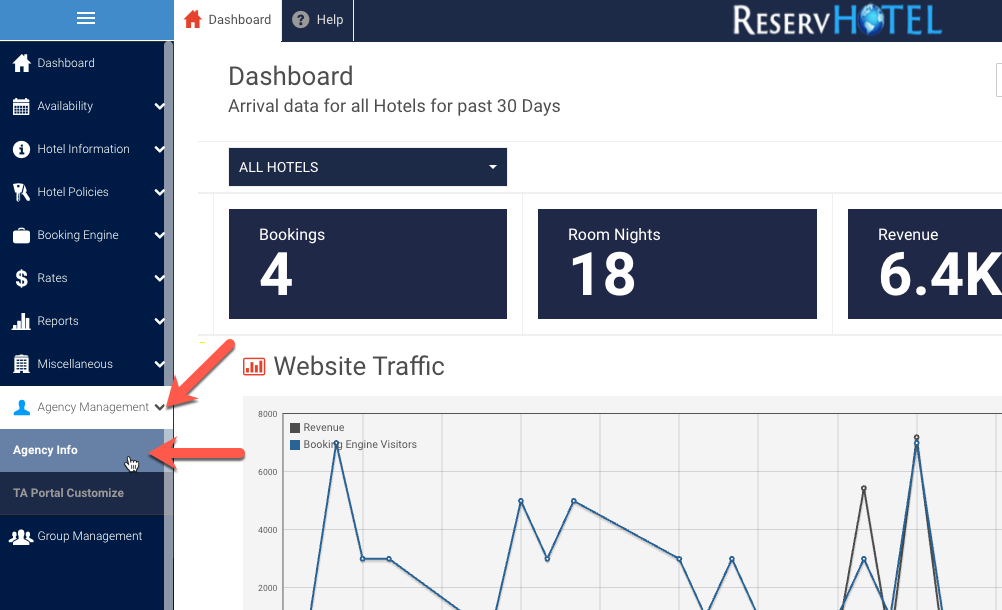Collapse the Agency Management chevron
This screenshot has width=1002, height=610.
(x=159, y=407)
